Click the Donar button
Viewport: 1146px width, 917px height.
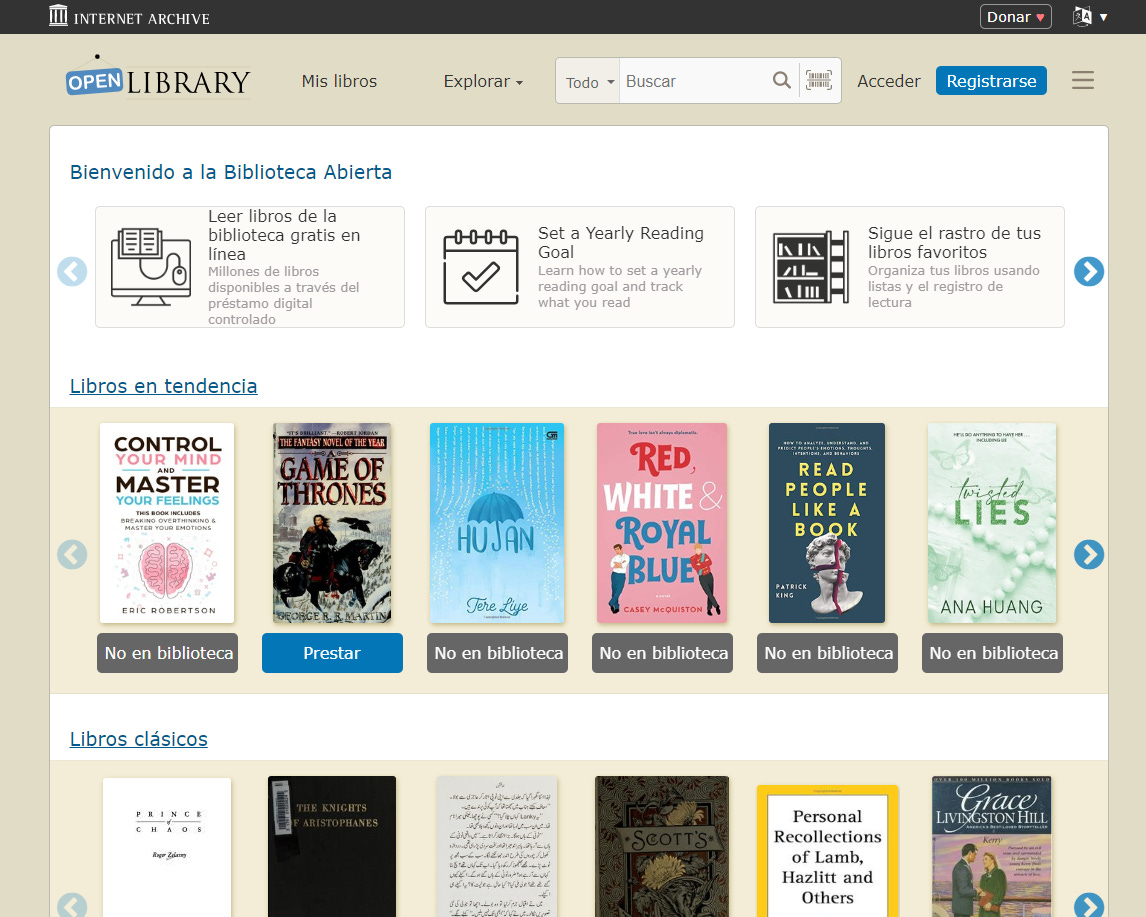click(1015, 17)
